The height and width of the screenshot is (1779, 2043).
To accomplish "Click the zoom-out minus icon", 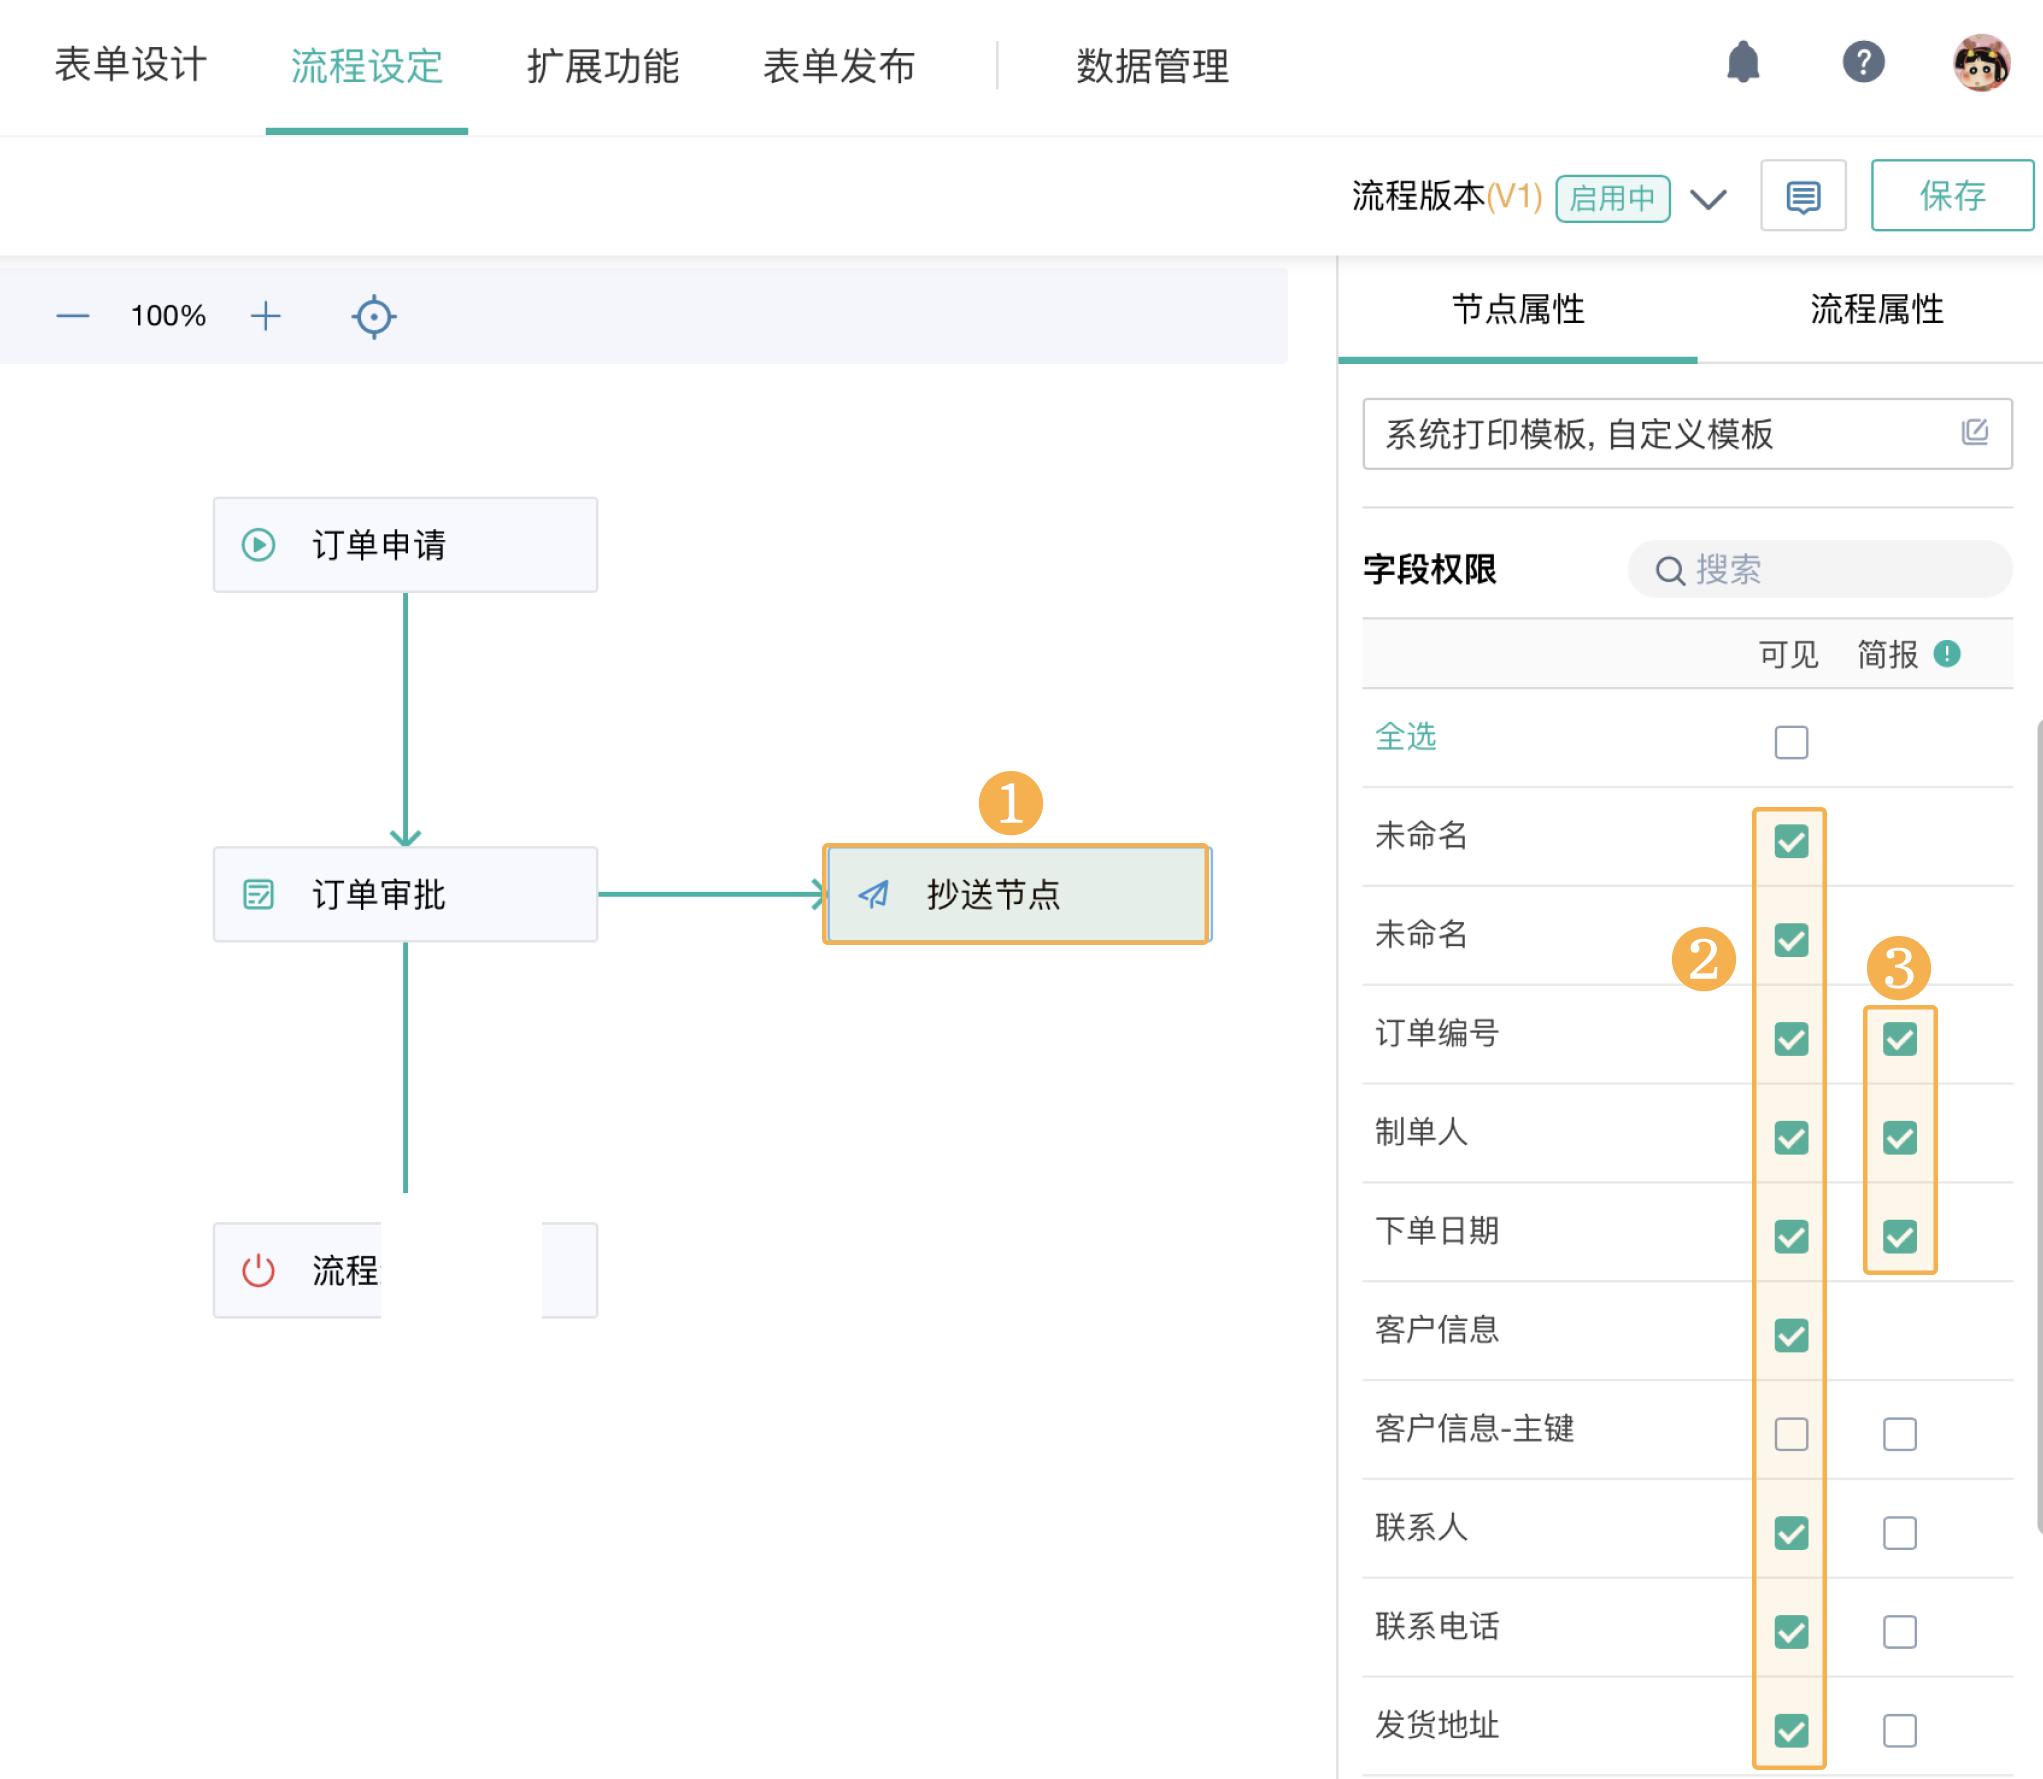I will coord(71,315).
